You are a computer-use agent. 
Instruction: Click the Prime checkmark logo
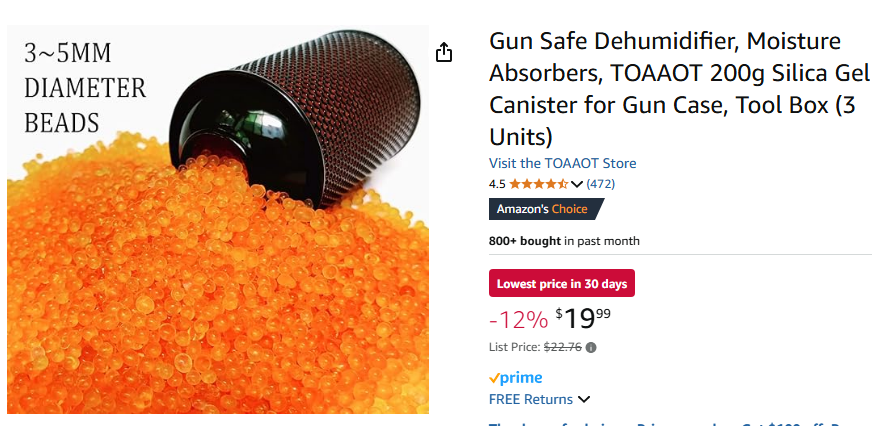515,378
